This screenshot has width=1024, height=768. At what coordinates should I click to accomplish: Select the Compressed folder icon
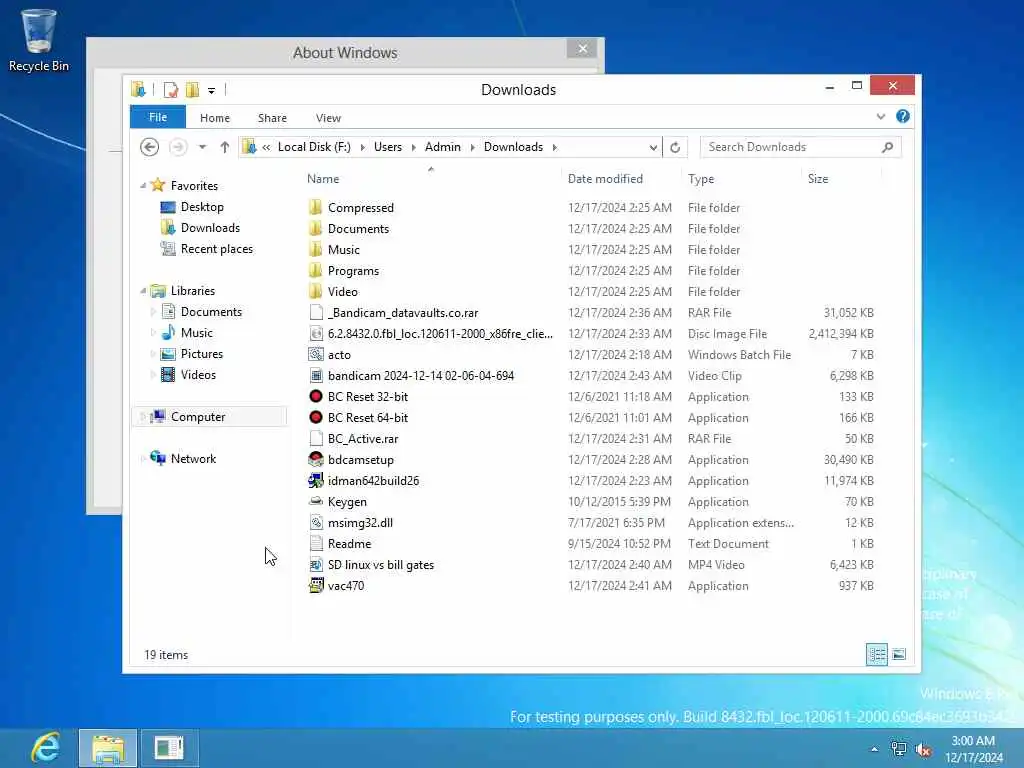(x=315, y=207)
